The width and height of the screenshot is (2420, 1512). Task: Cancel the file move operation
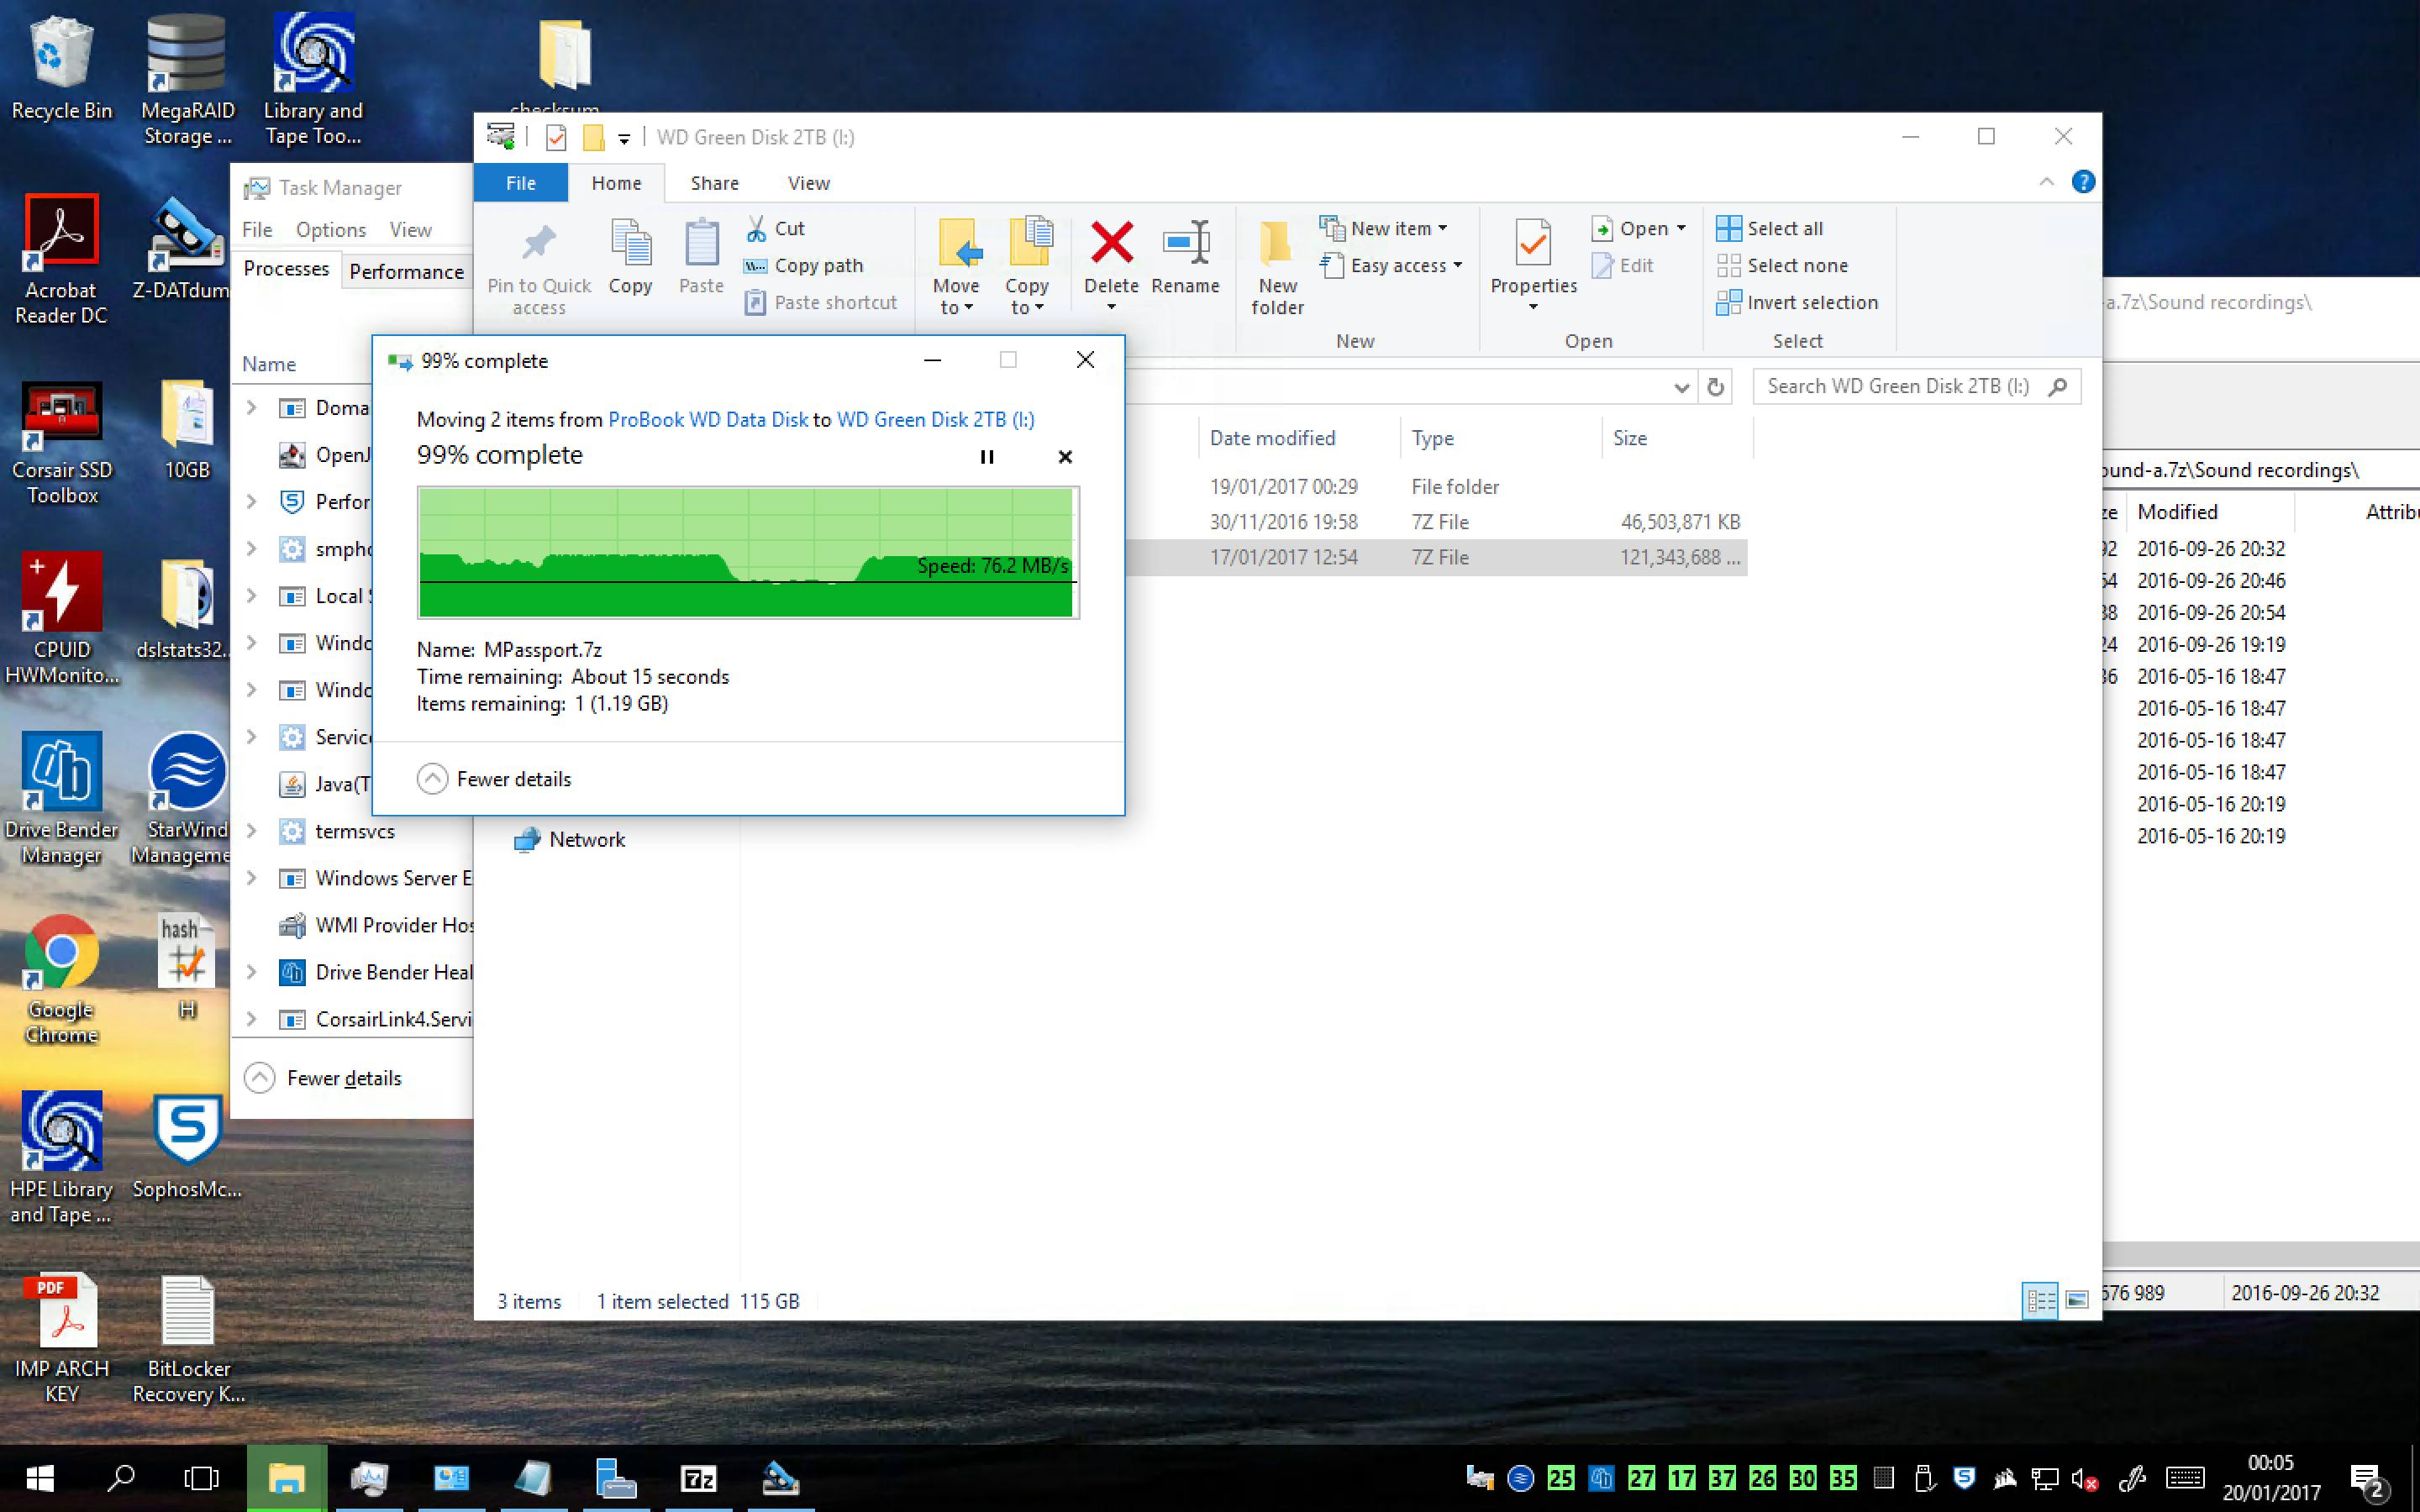coord(1065,457)
